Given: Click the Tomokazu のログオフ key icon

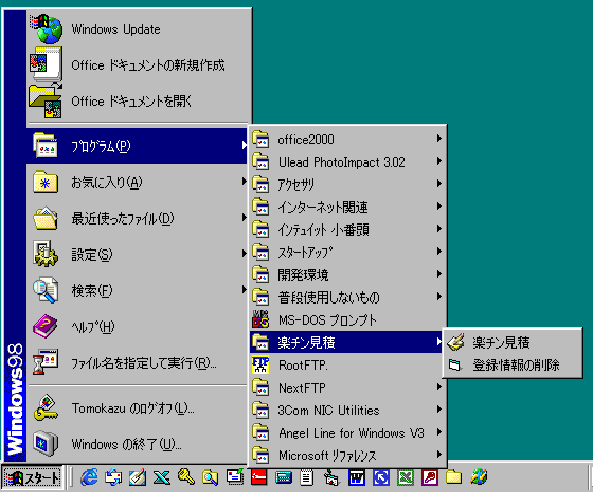Looking at the screenshot, I should point(45,408).
